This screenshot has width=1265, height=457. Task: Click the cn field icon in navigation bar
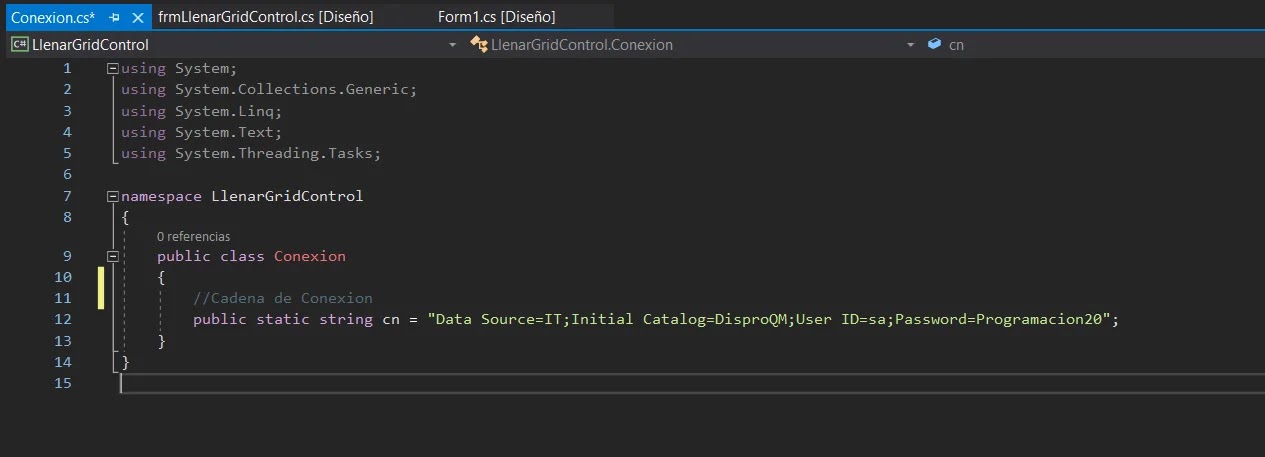[x=935, y=45]
